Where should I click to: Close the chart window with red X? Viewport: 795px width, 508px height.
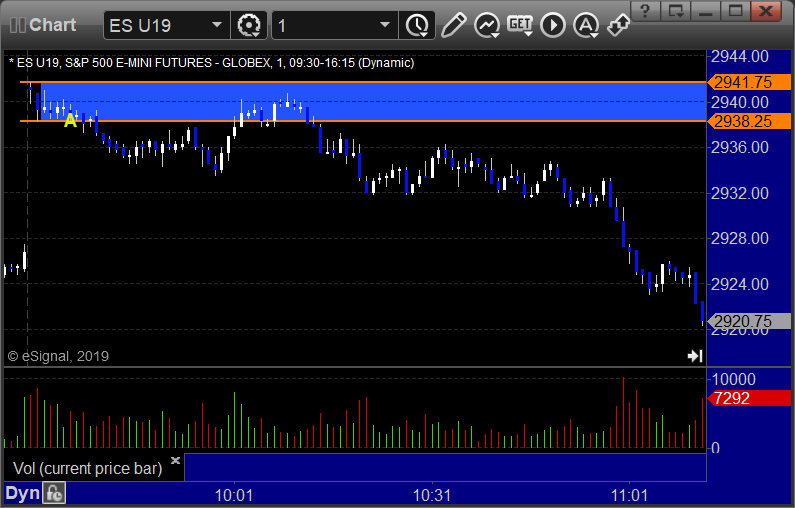click(x=766, y=11)
